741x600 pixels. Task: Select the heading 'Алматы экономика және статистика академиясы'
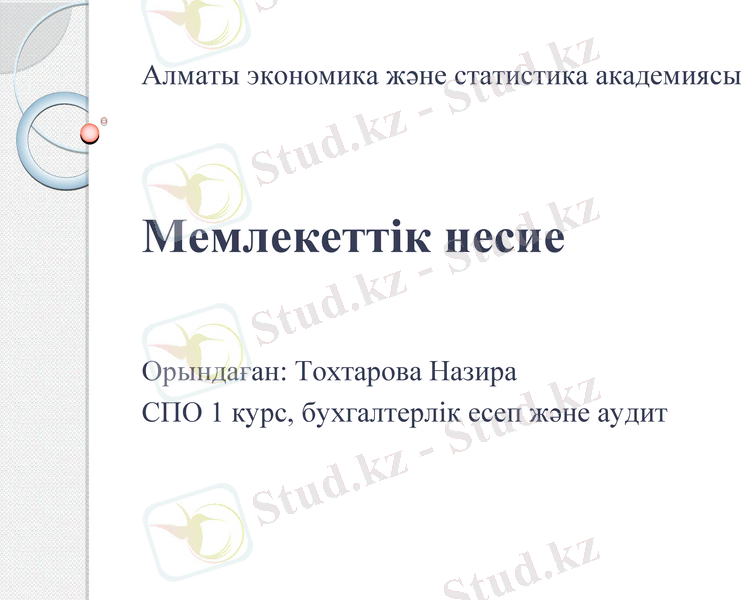click(x=440, y=76)
